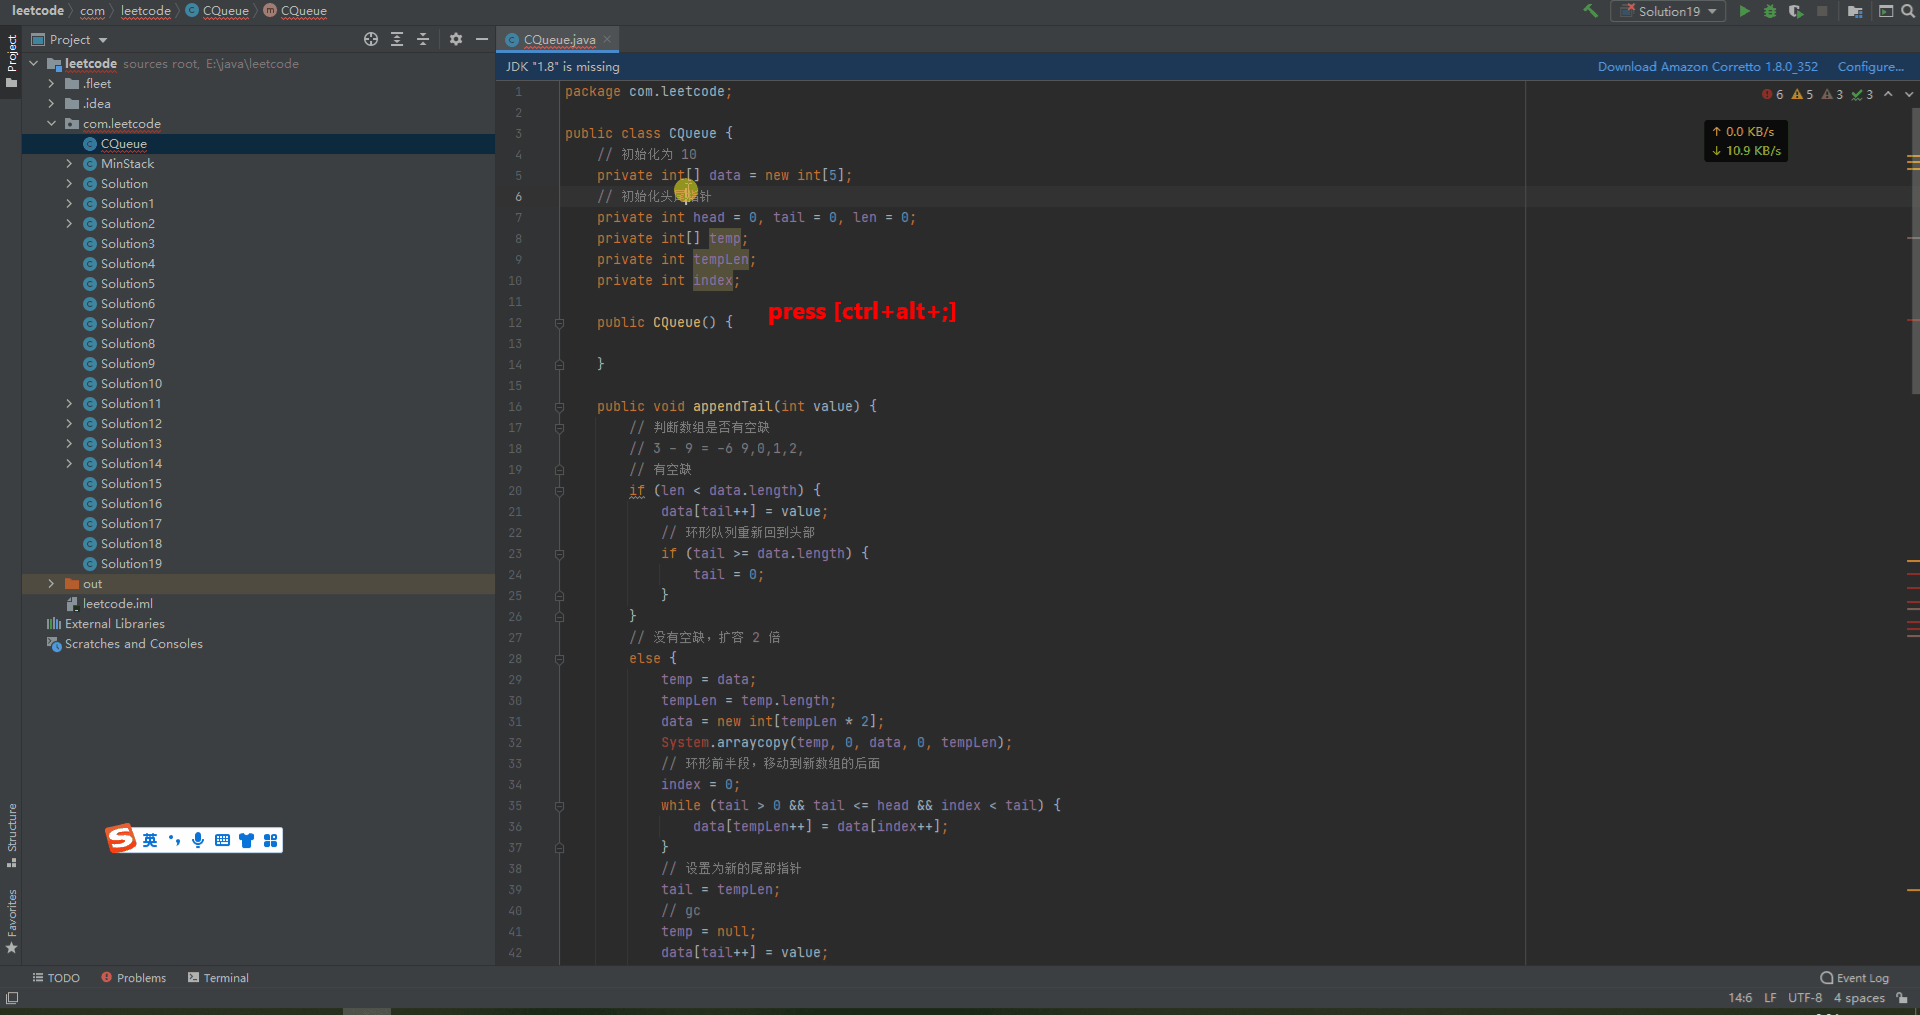Open Project Structure from the toolbar

point(1855,11)
